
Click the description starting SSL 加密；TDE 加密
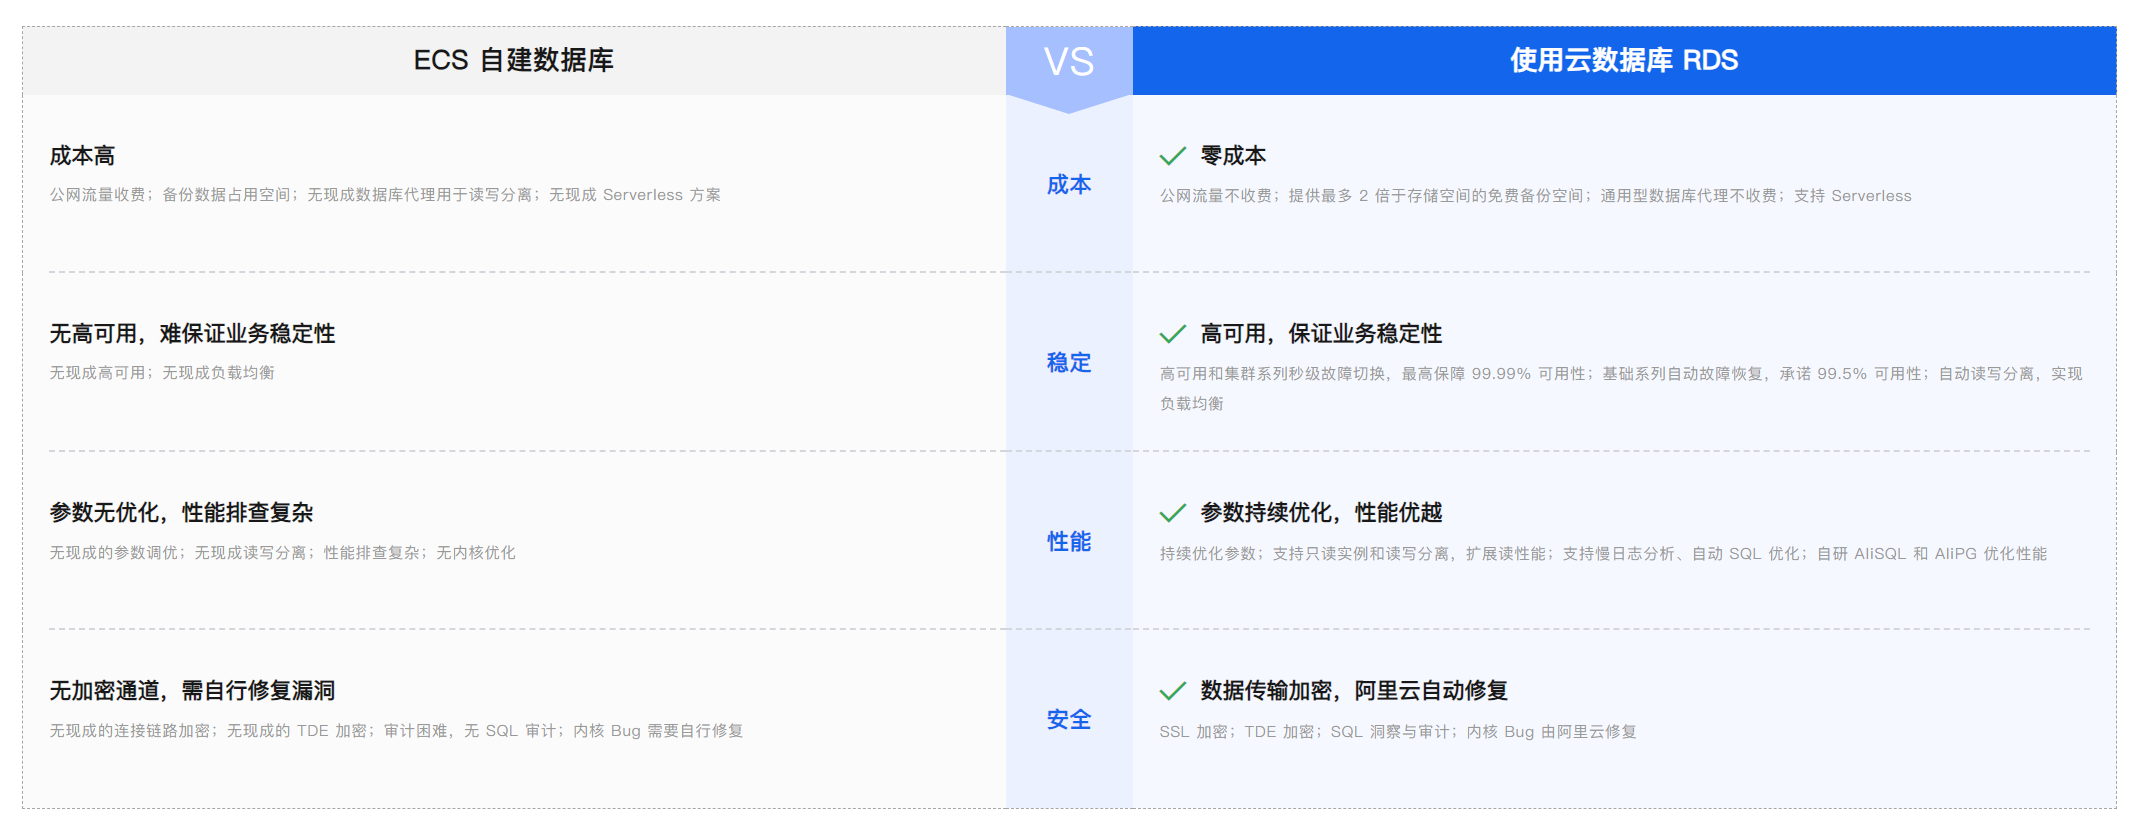1398,732
